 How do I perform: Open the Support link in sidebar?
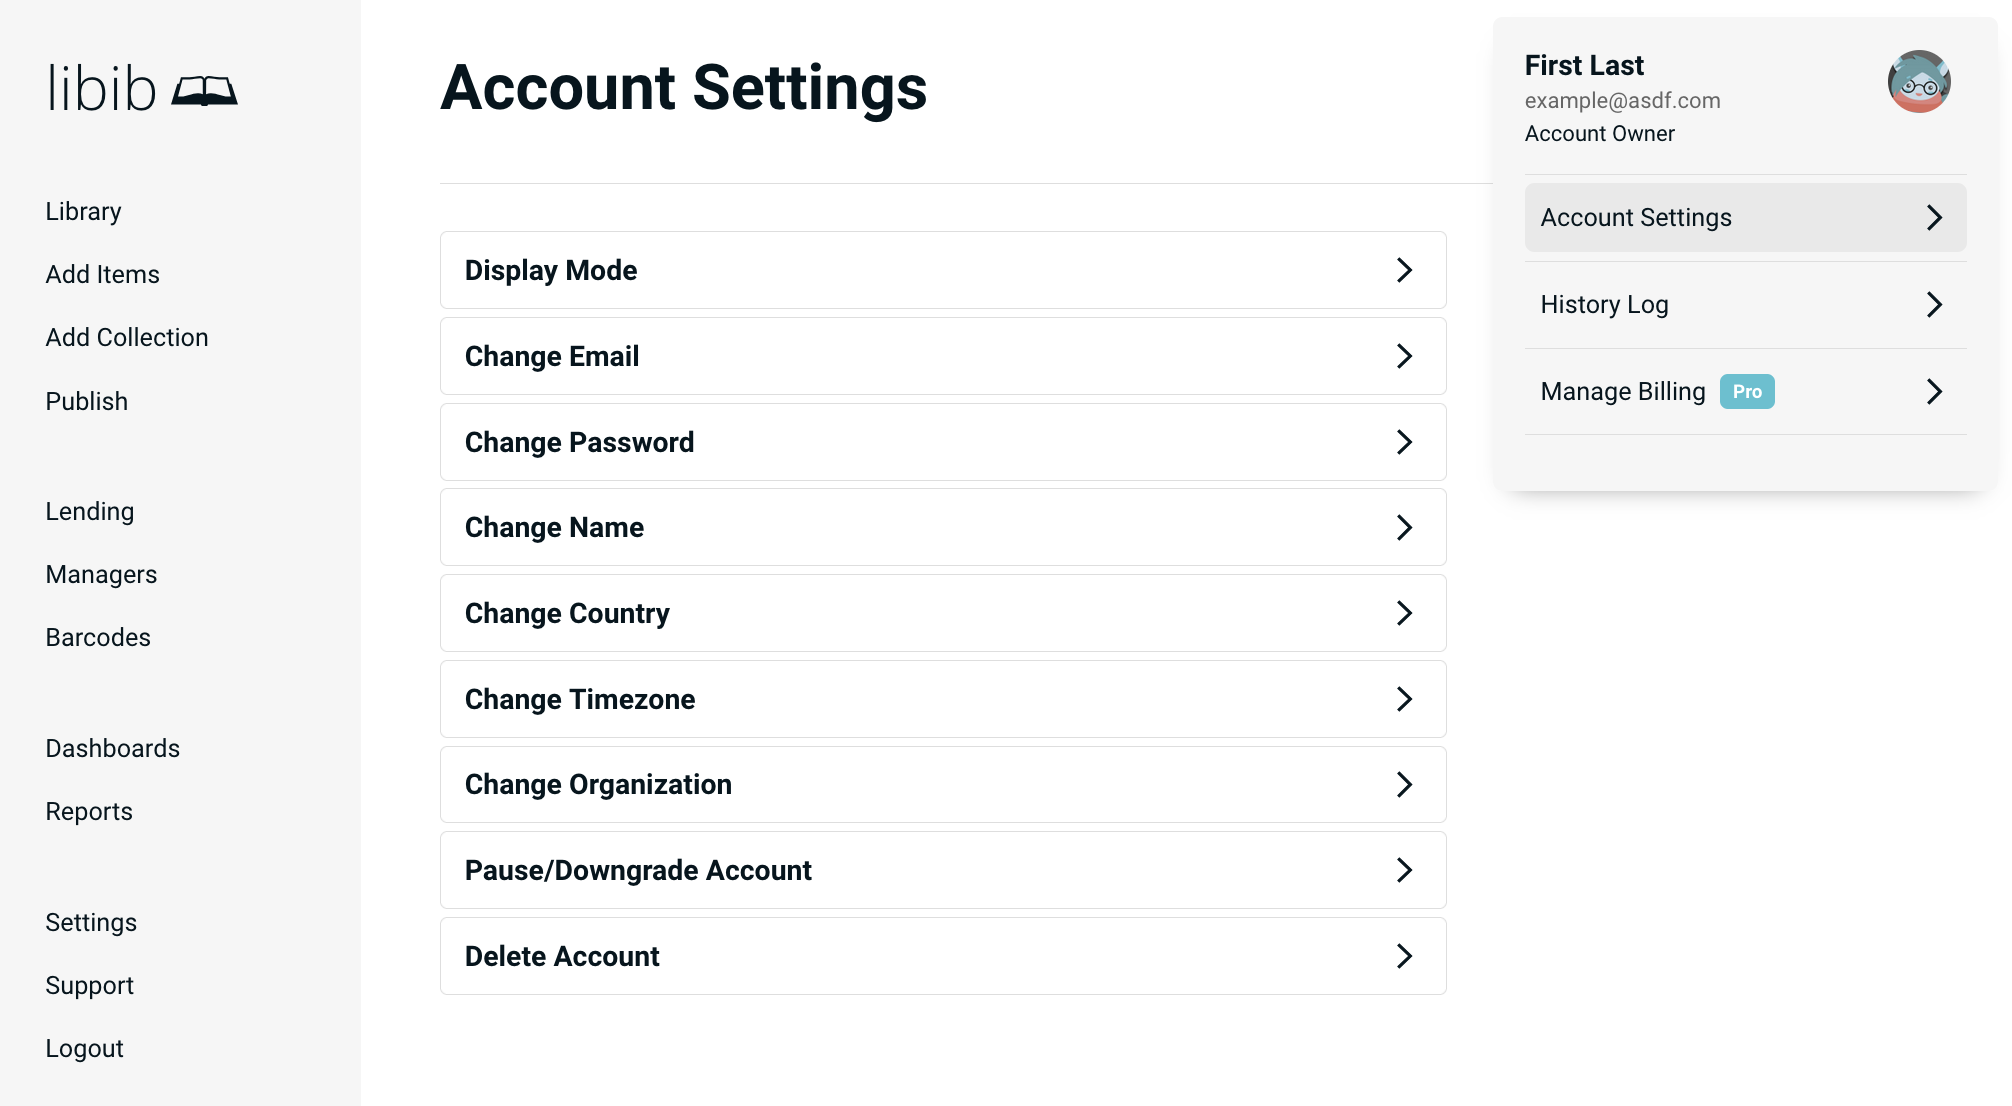[x=89, y=986]
